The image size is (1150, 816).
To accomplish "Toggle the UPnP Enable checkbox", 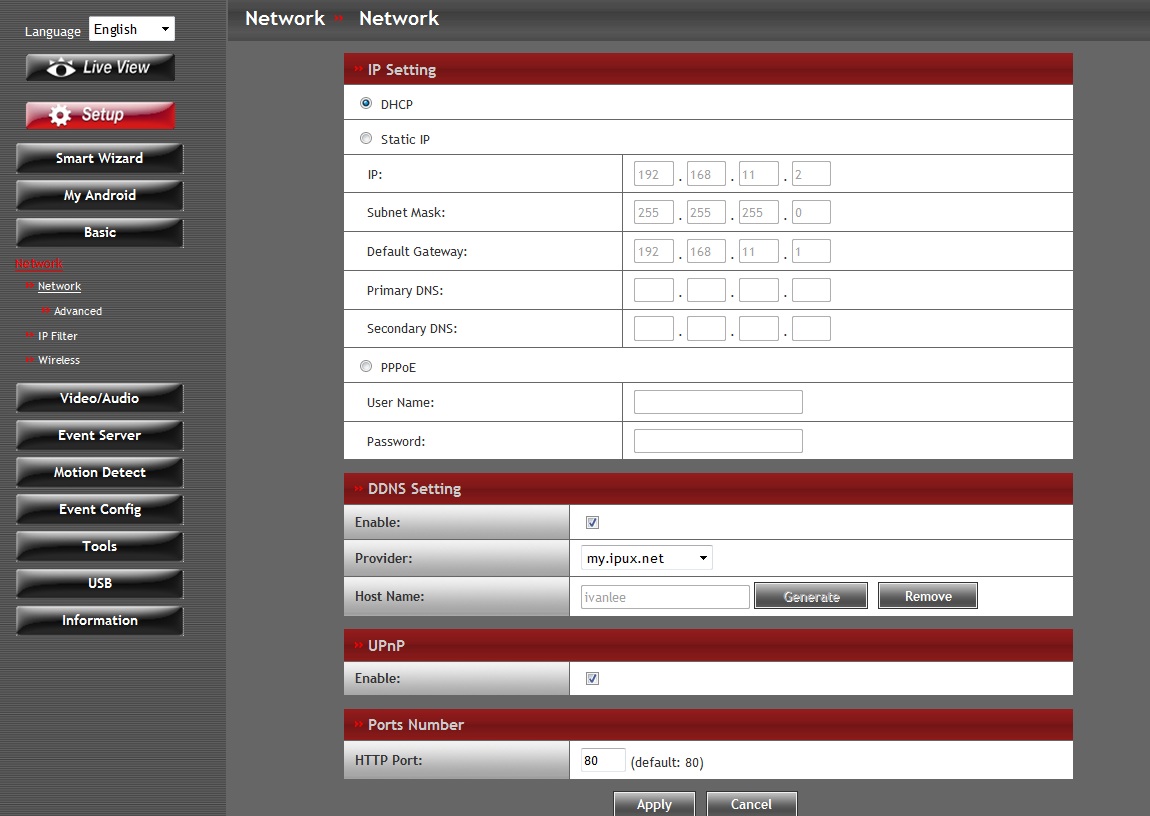I will click(593, 679).
